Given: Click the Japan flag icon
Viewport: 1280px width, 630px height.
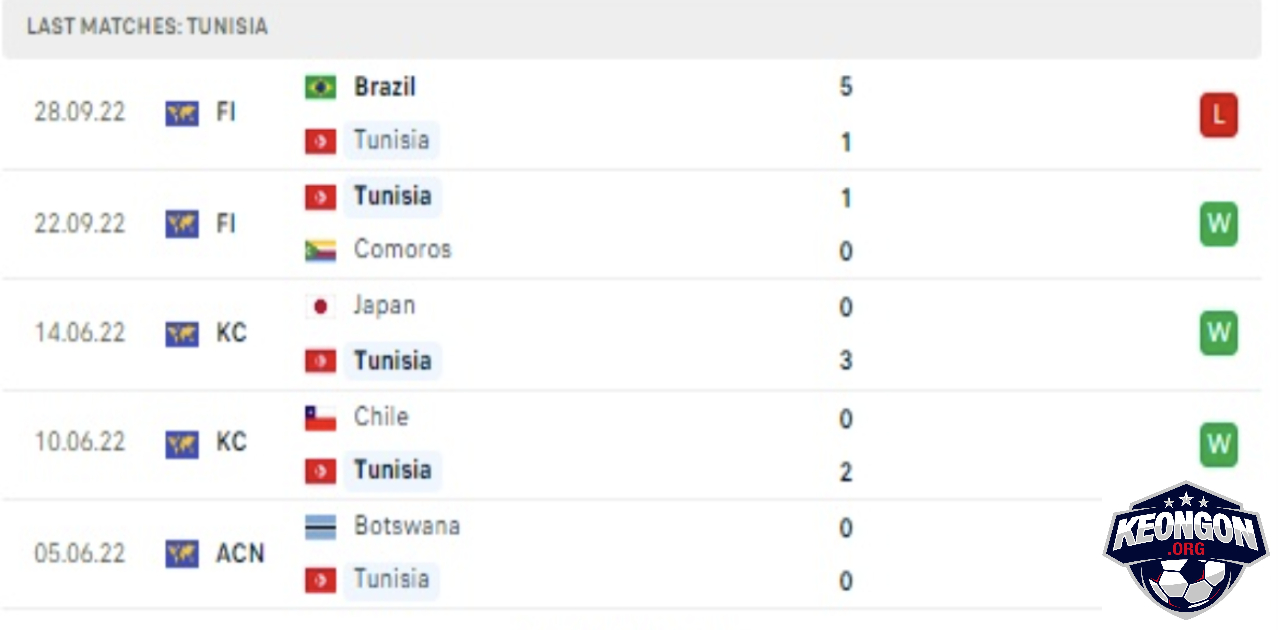Looking at the screenshot, I should click(x=320, y=306).
